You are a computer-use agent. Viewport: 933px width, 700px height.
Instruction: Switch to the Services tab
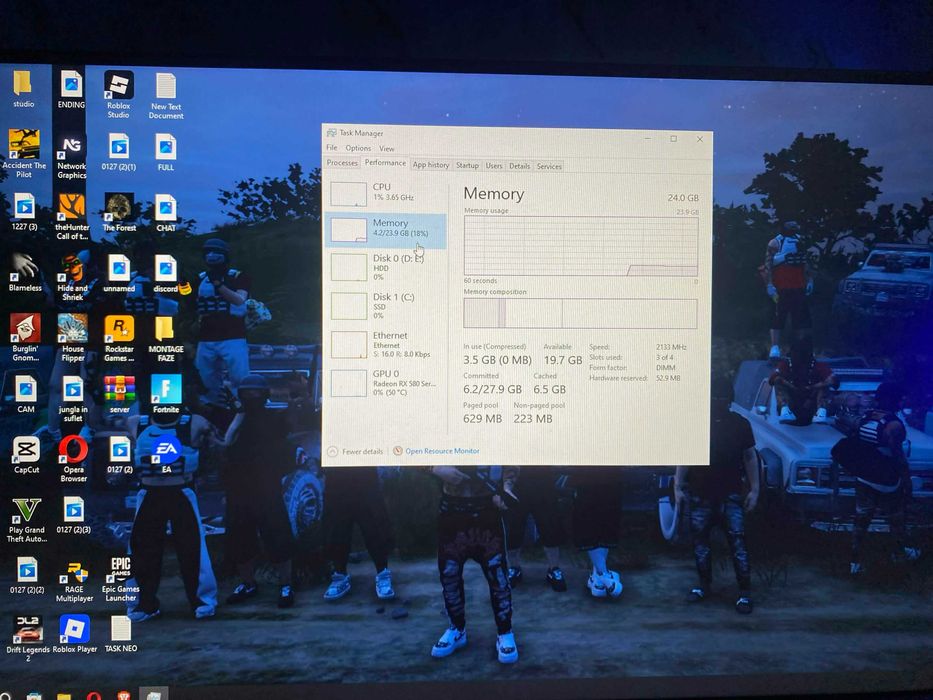[x=549, y=167]
